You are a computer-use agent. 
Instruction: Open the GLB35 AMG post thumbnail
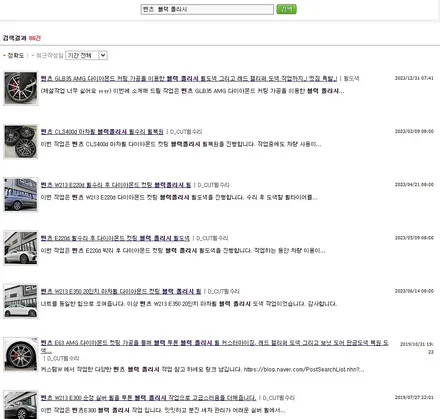tap(21, 88)
